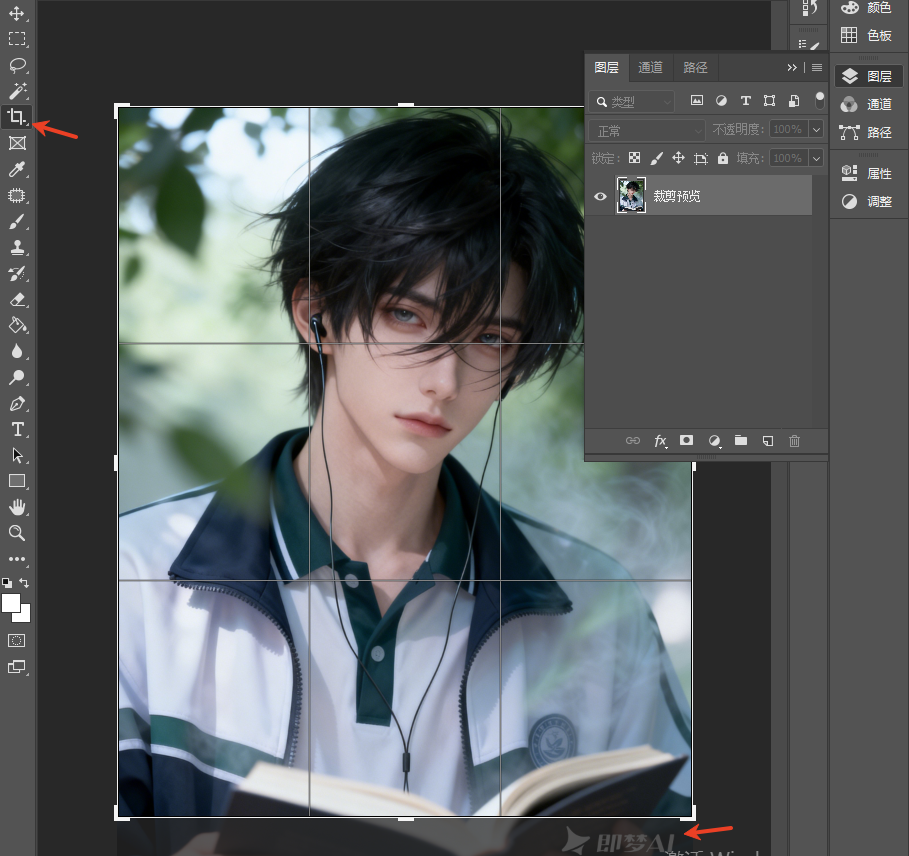Choose the Magic Wand tool
Screen dimensions: 909x856
click(17, 91)
